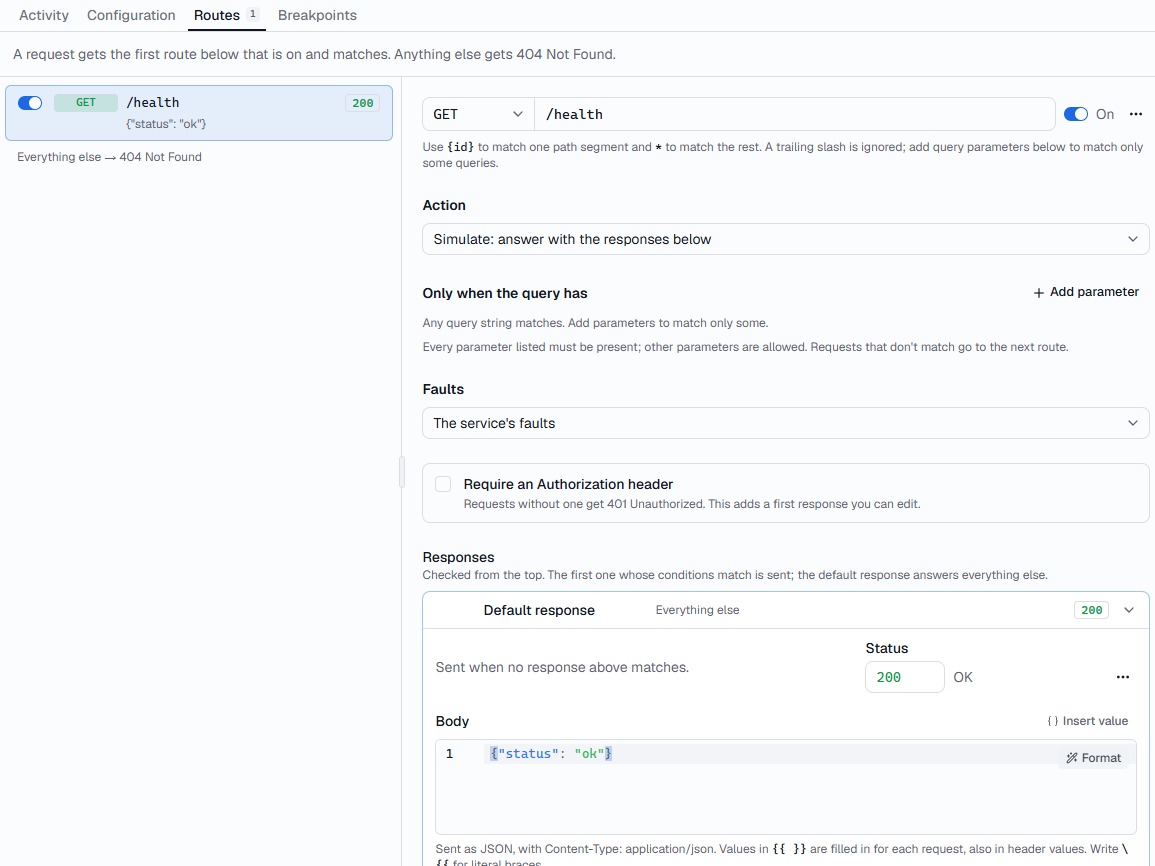Click the panel divider handle
This screenshot has width=1155, height=866.
coord(401,471)
